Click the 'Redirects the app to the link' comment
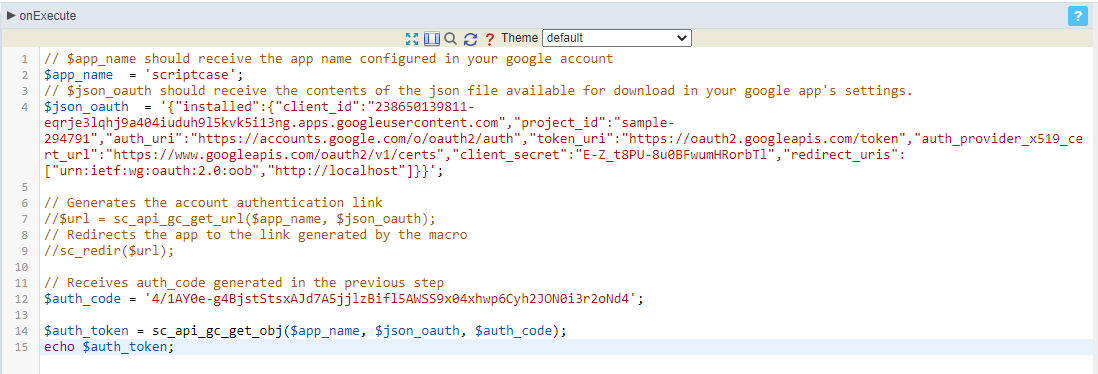This screenshot has width=1098, height=374. (256, 235)
